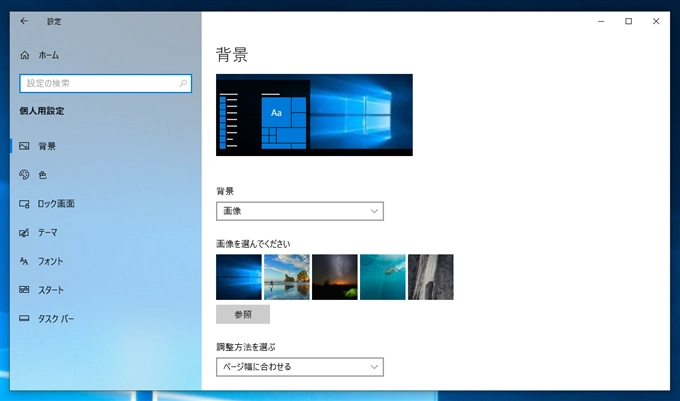680x401 pixels.
Task: Expand the ページ幅に合わせる fit dropdown
Action: [x=300, y=367]
